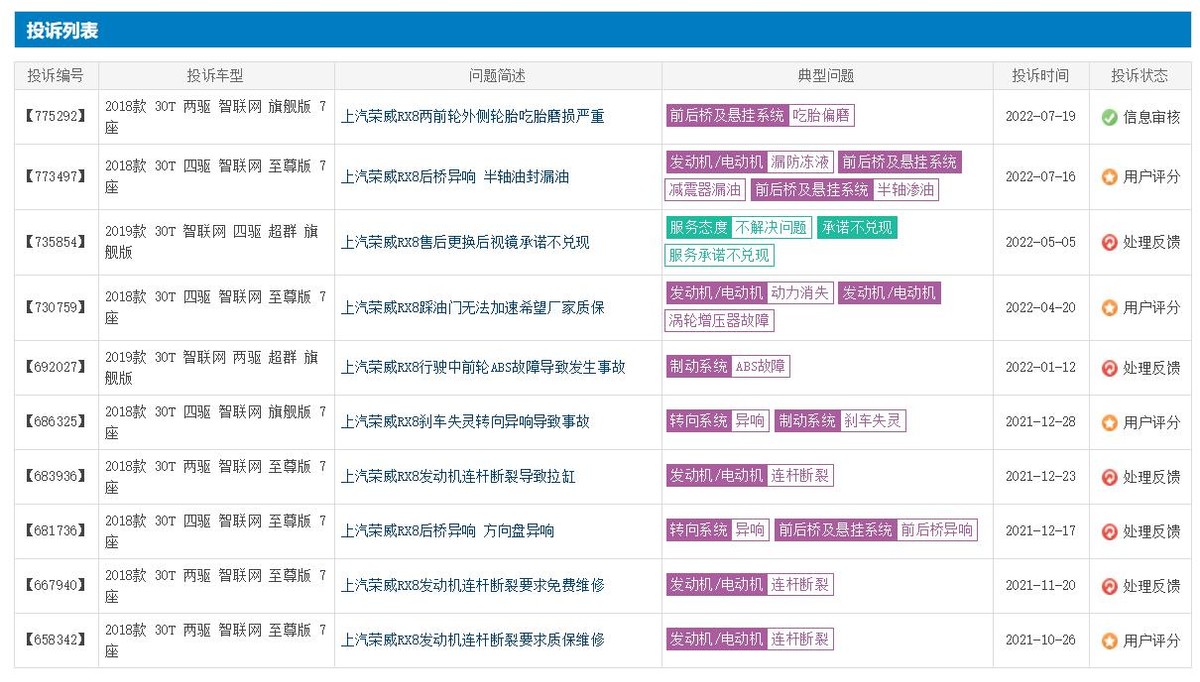Screen dimensions: 1200x682
Task: Select complaint number 【681736】
Action: click(56, 532)
